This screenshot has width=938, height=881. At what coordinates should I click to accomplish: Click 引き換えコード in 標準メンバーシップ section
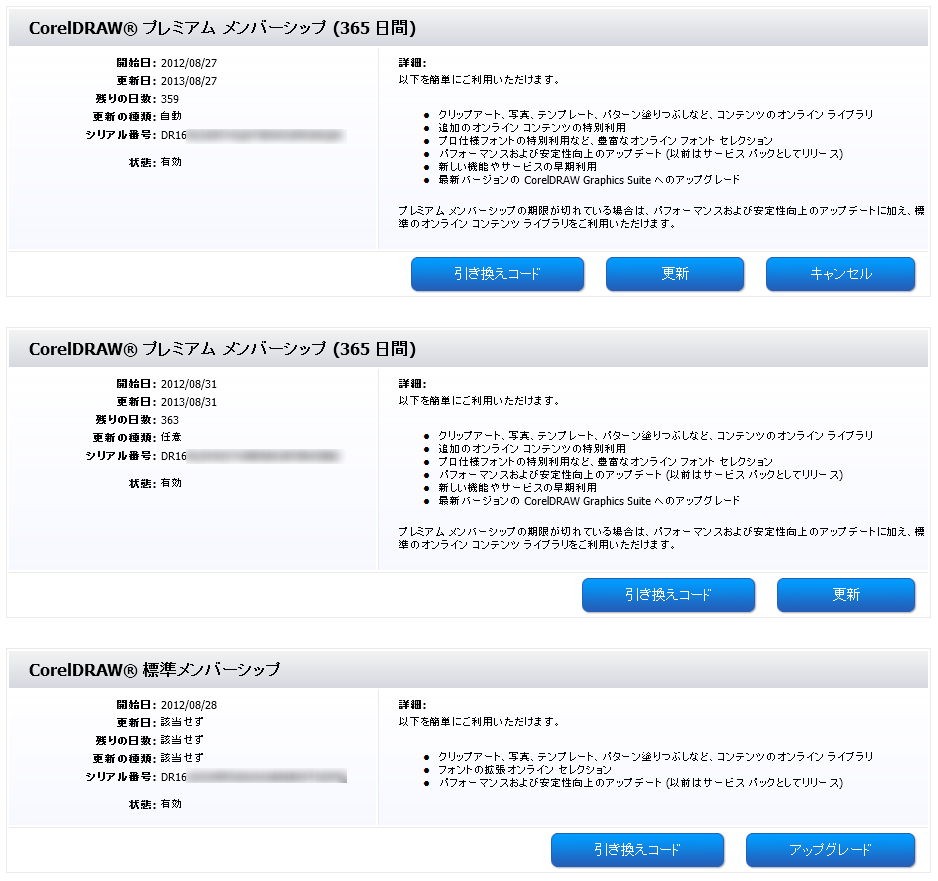(x=637, y=850)
